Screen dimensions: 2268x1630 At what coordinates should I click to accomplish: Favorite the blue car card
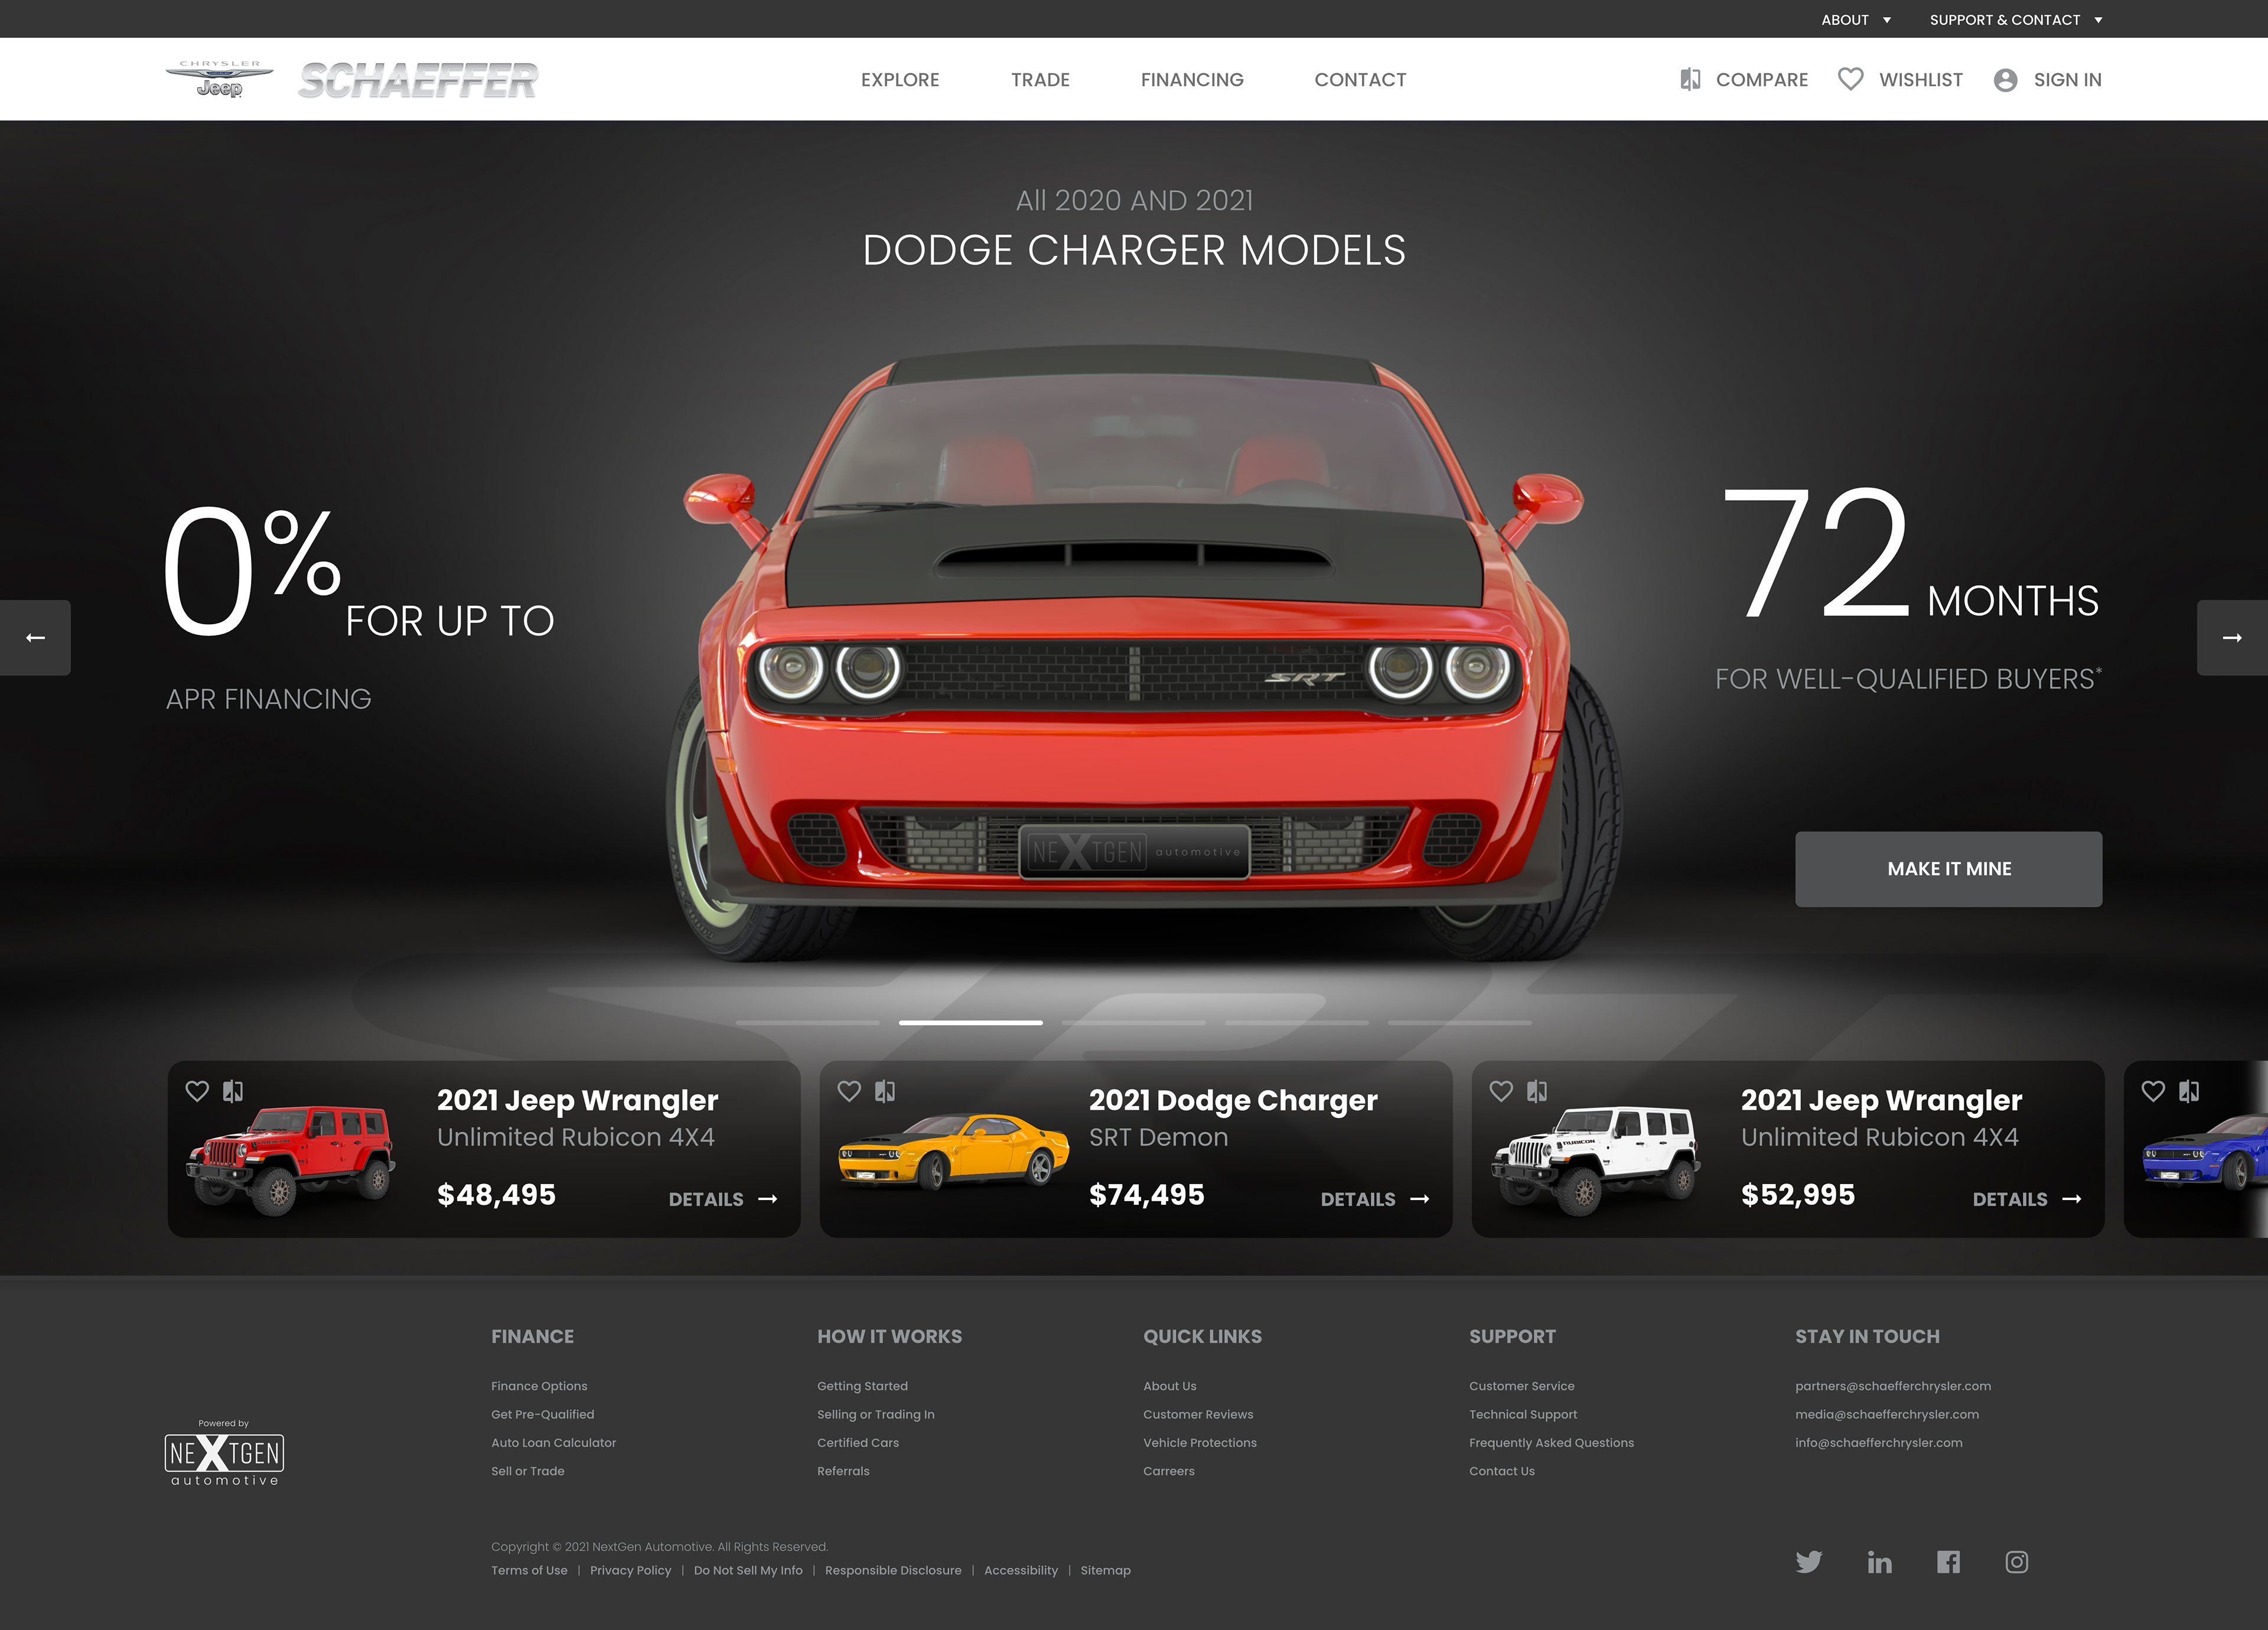tap(2153, 1091)
